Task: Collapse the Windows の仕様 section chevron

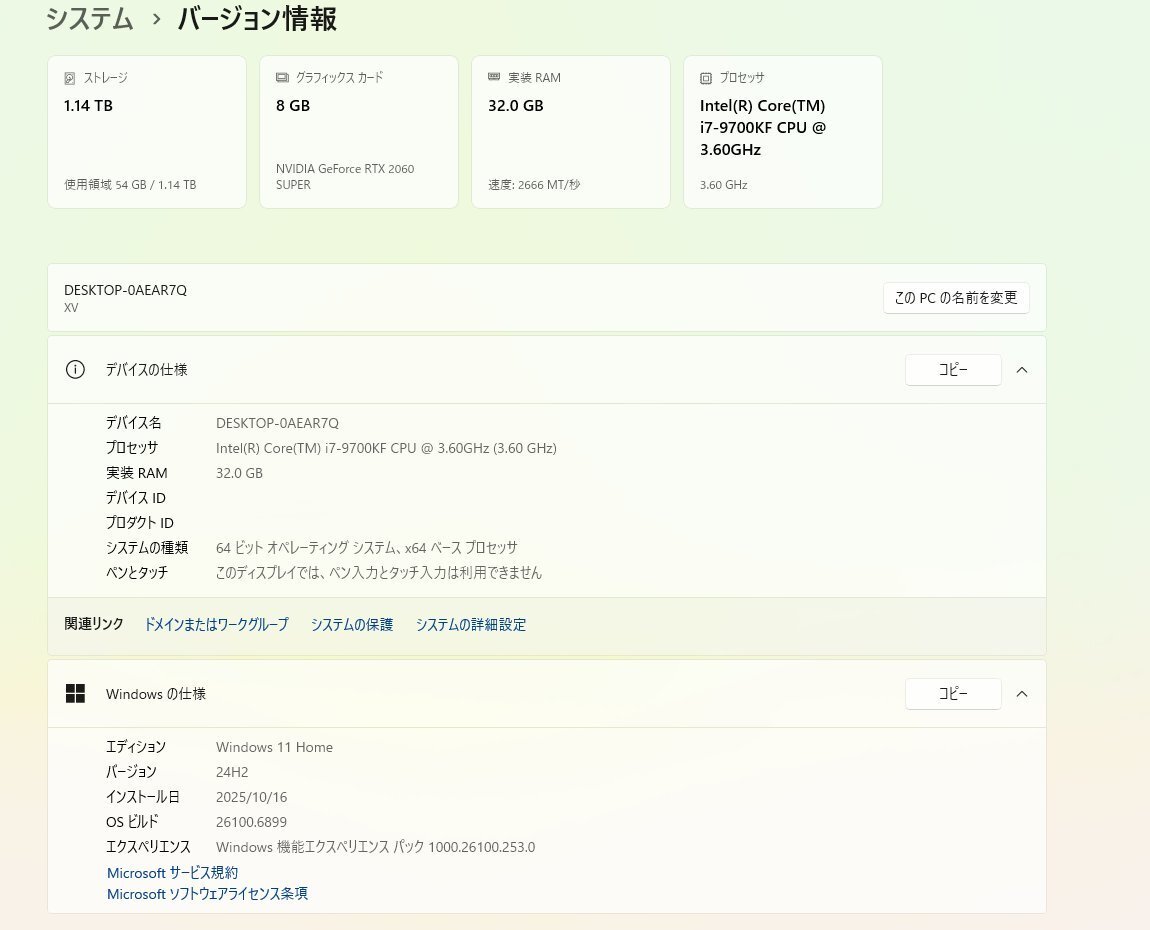Action: [1022, 694]
